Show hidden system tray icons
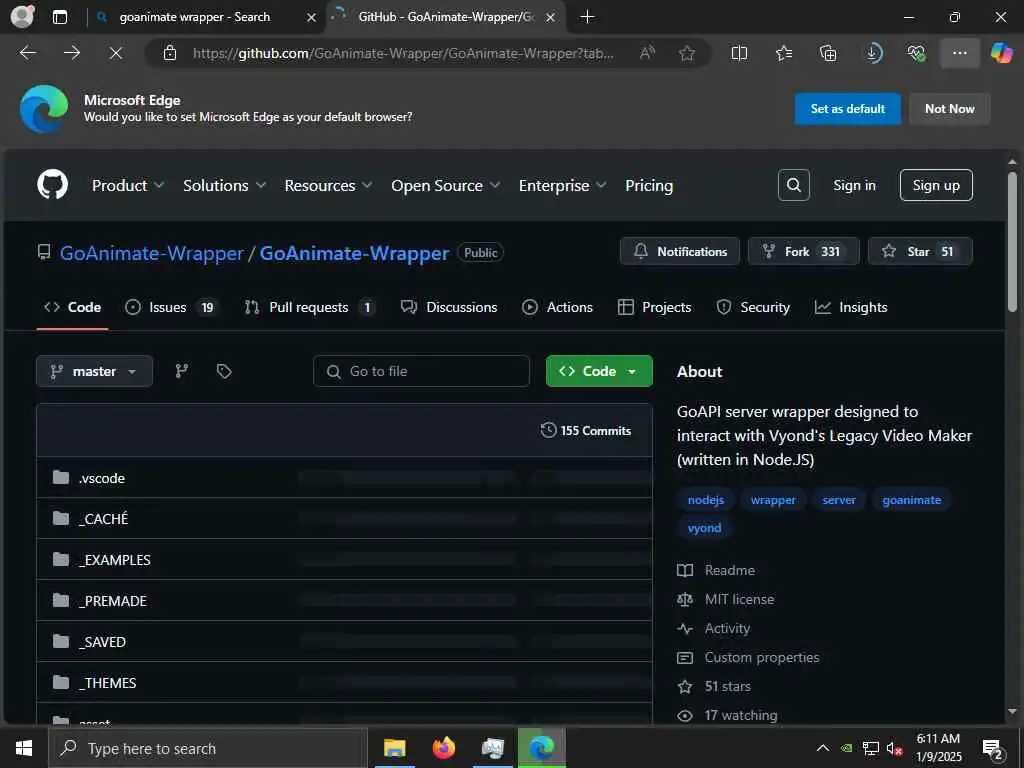The width and height of the screenshot is (1024, 768). pyautogui.click(x=823, y=748)
